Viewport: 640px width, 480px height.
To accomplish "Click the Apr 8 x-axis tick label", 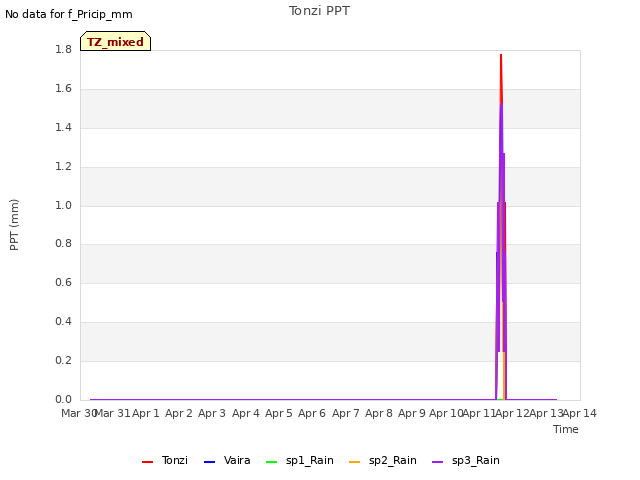I will coord(379,413).
